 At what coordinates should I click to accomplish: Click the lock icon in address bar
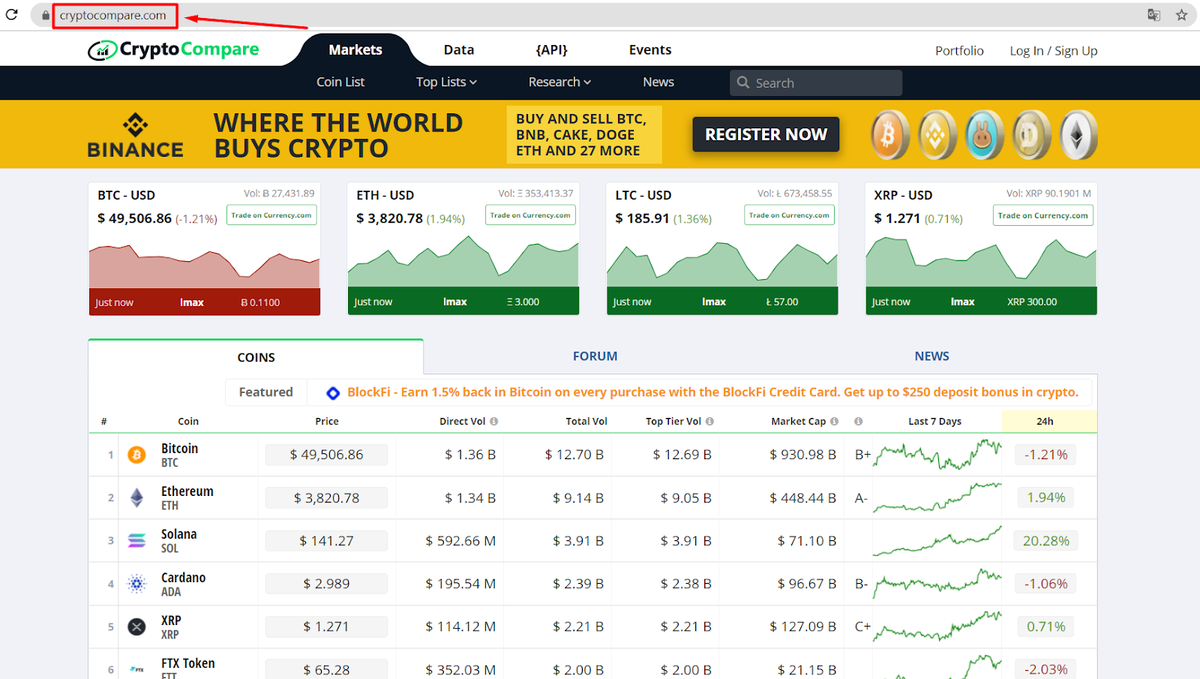[x=45, y=16]
